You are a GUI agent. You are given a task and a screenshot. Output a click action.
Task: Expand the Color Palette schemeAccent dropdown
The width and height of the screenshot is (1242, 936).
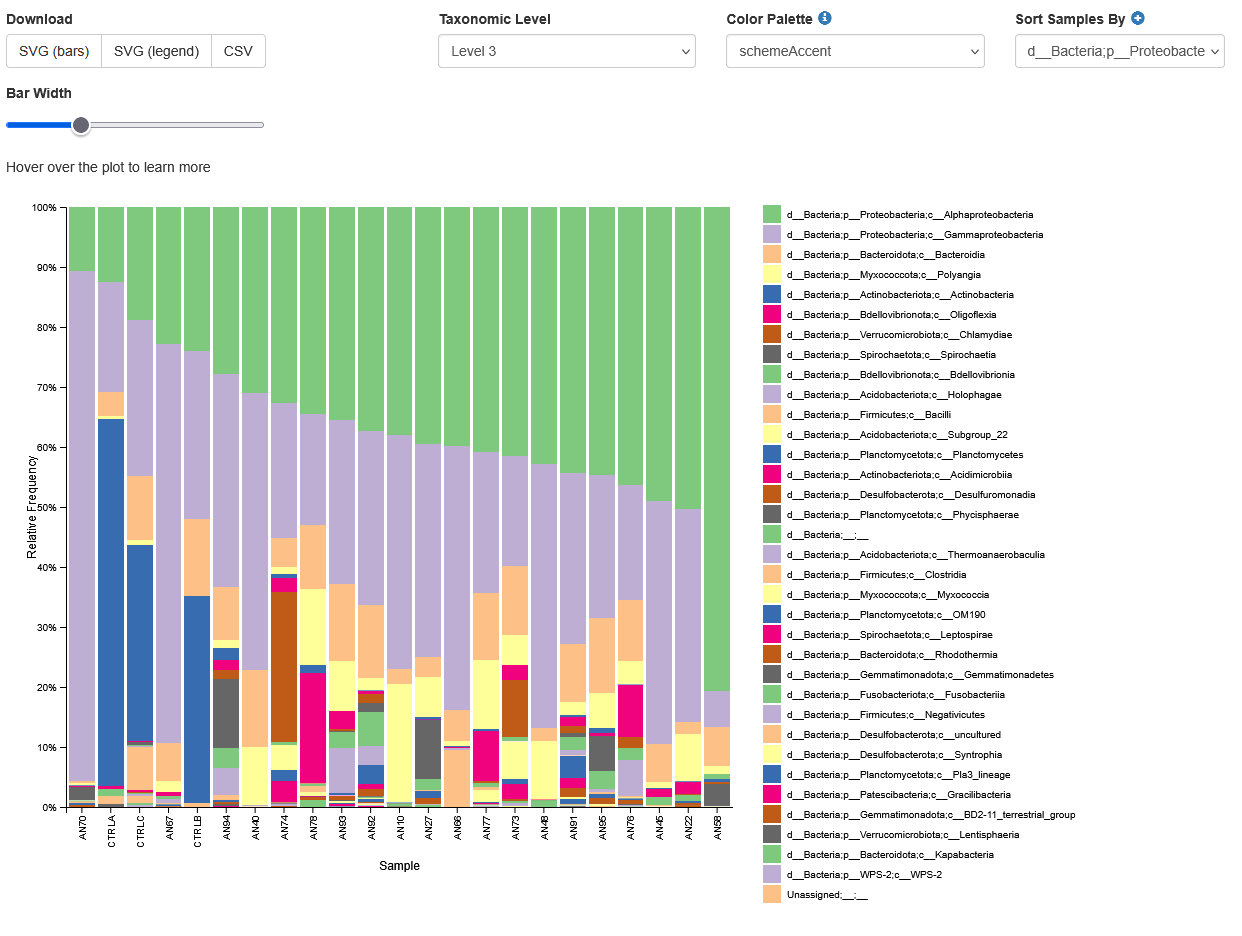(x=855, y=51)
